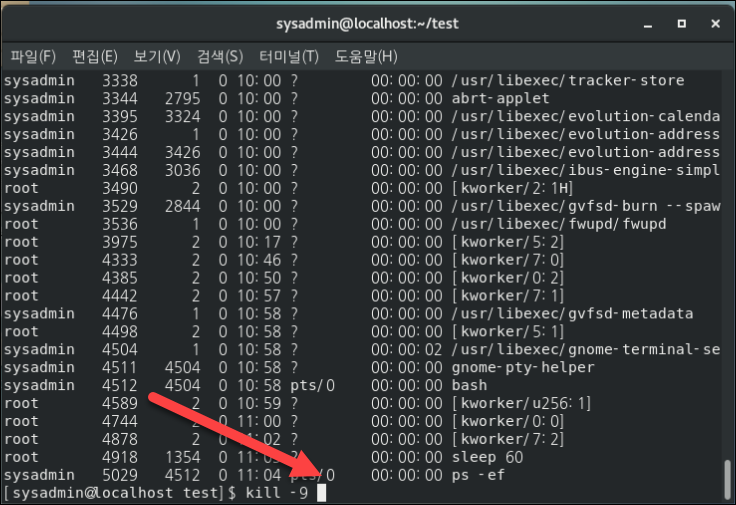Click PID 4385 in the process list
The image size is (736, 505).
pyautogui.click(x=120, y=278)
